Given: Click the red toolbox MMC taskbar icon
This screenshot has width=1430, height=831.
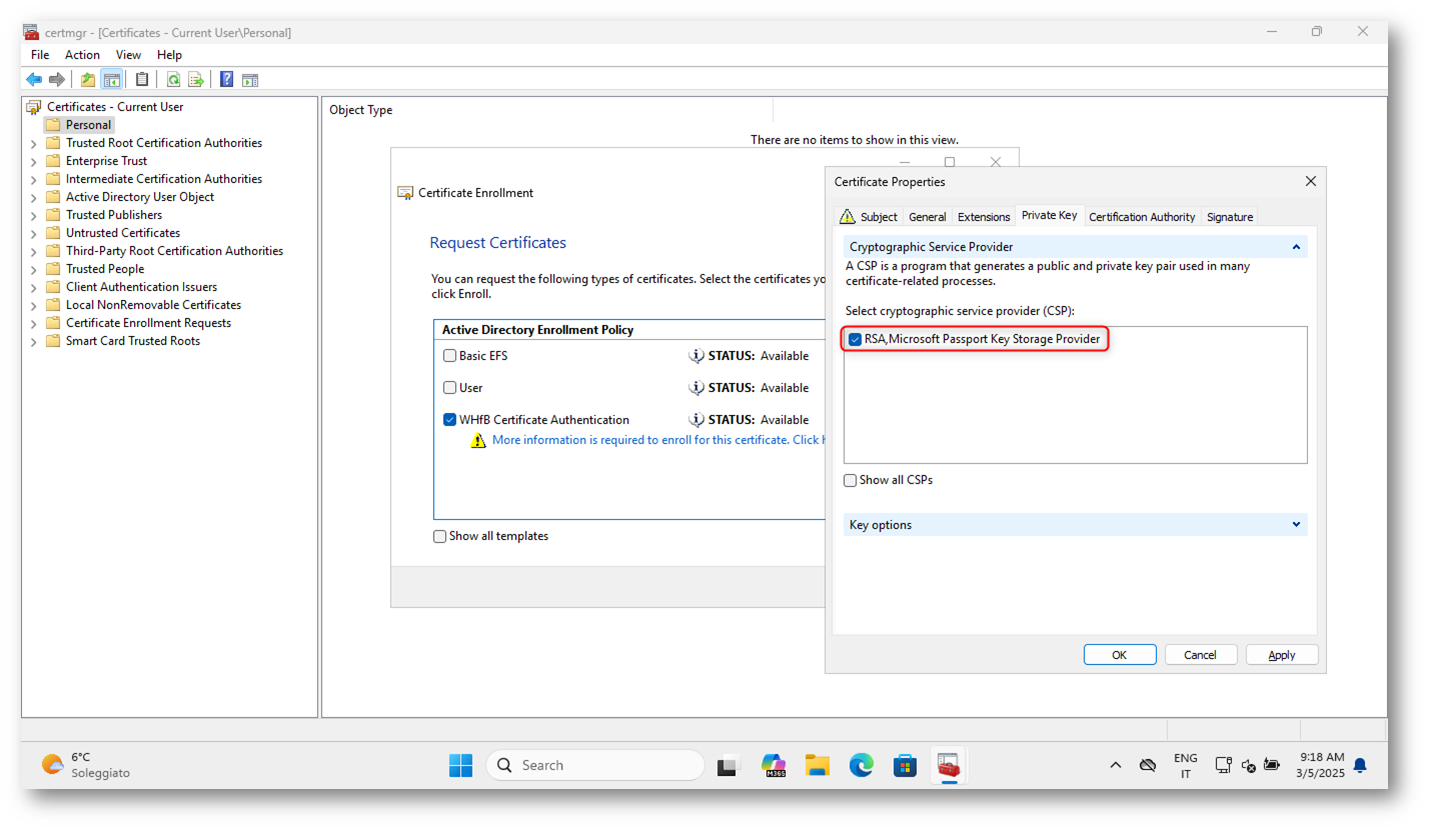Looking at the screenshot, I should [949, 765].
